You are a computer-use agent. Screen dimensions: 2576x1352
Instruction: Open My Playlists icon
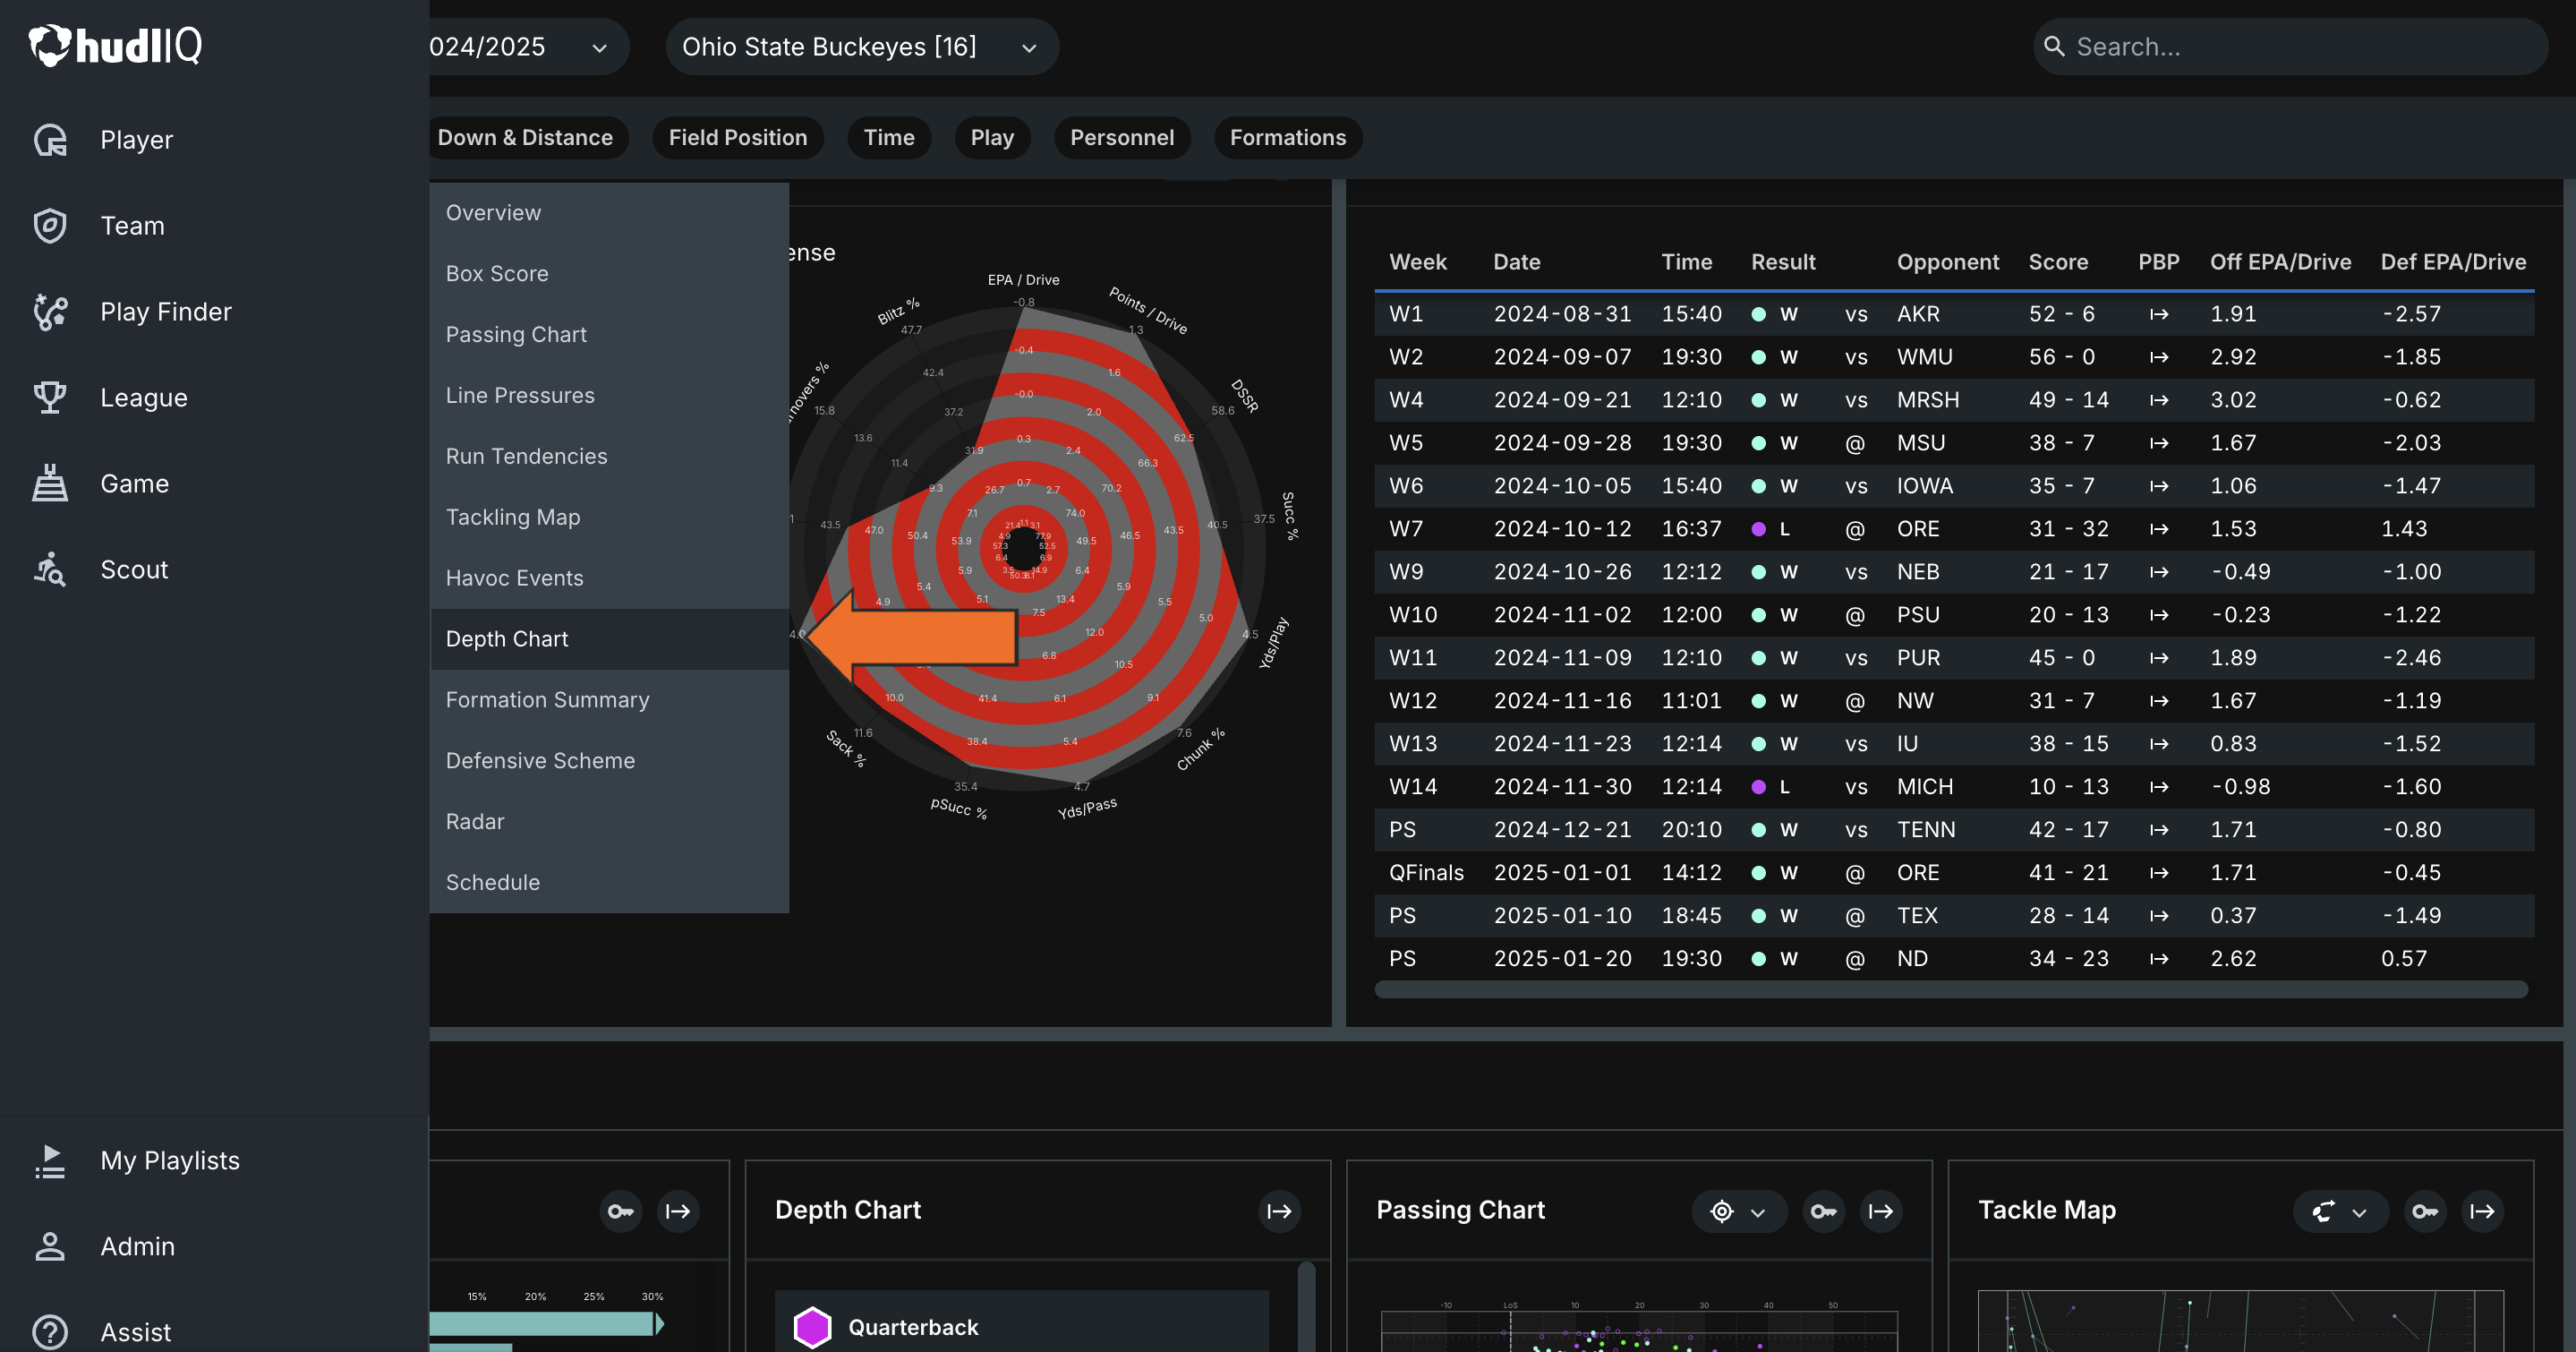[x=50, y=1161]
